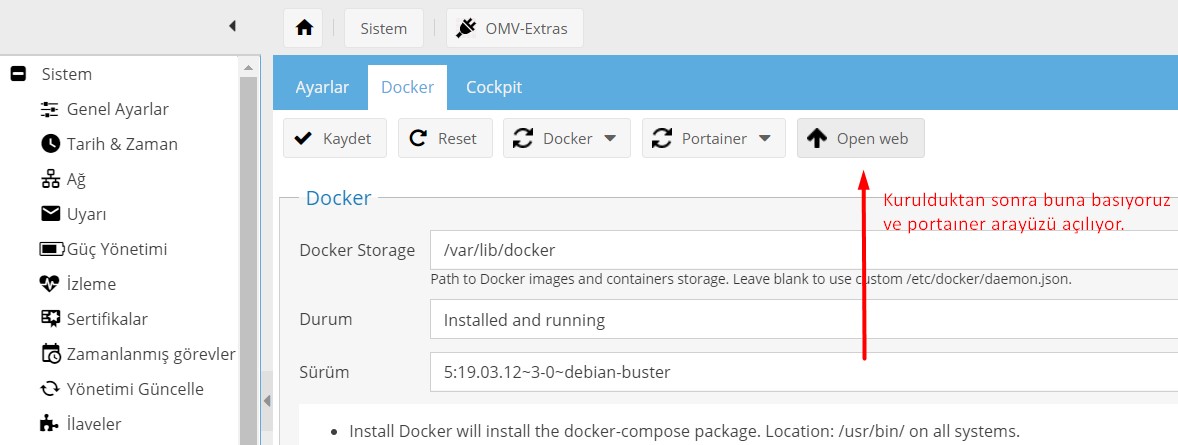
Task: Click the Sürüm label text
Action: (324, 371)
